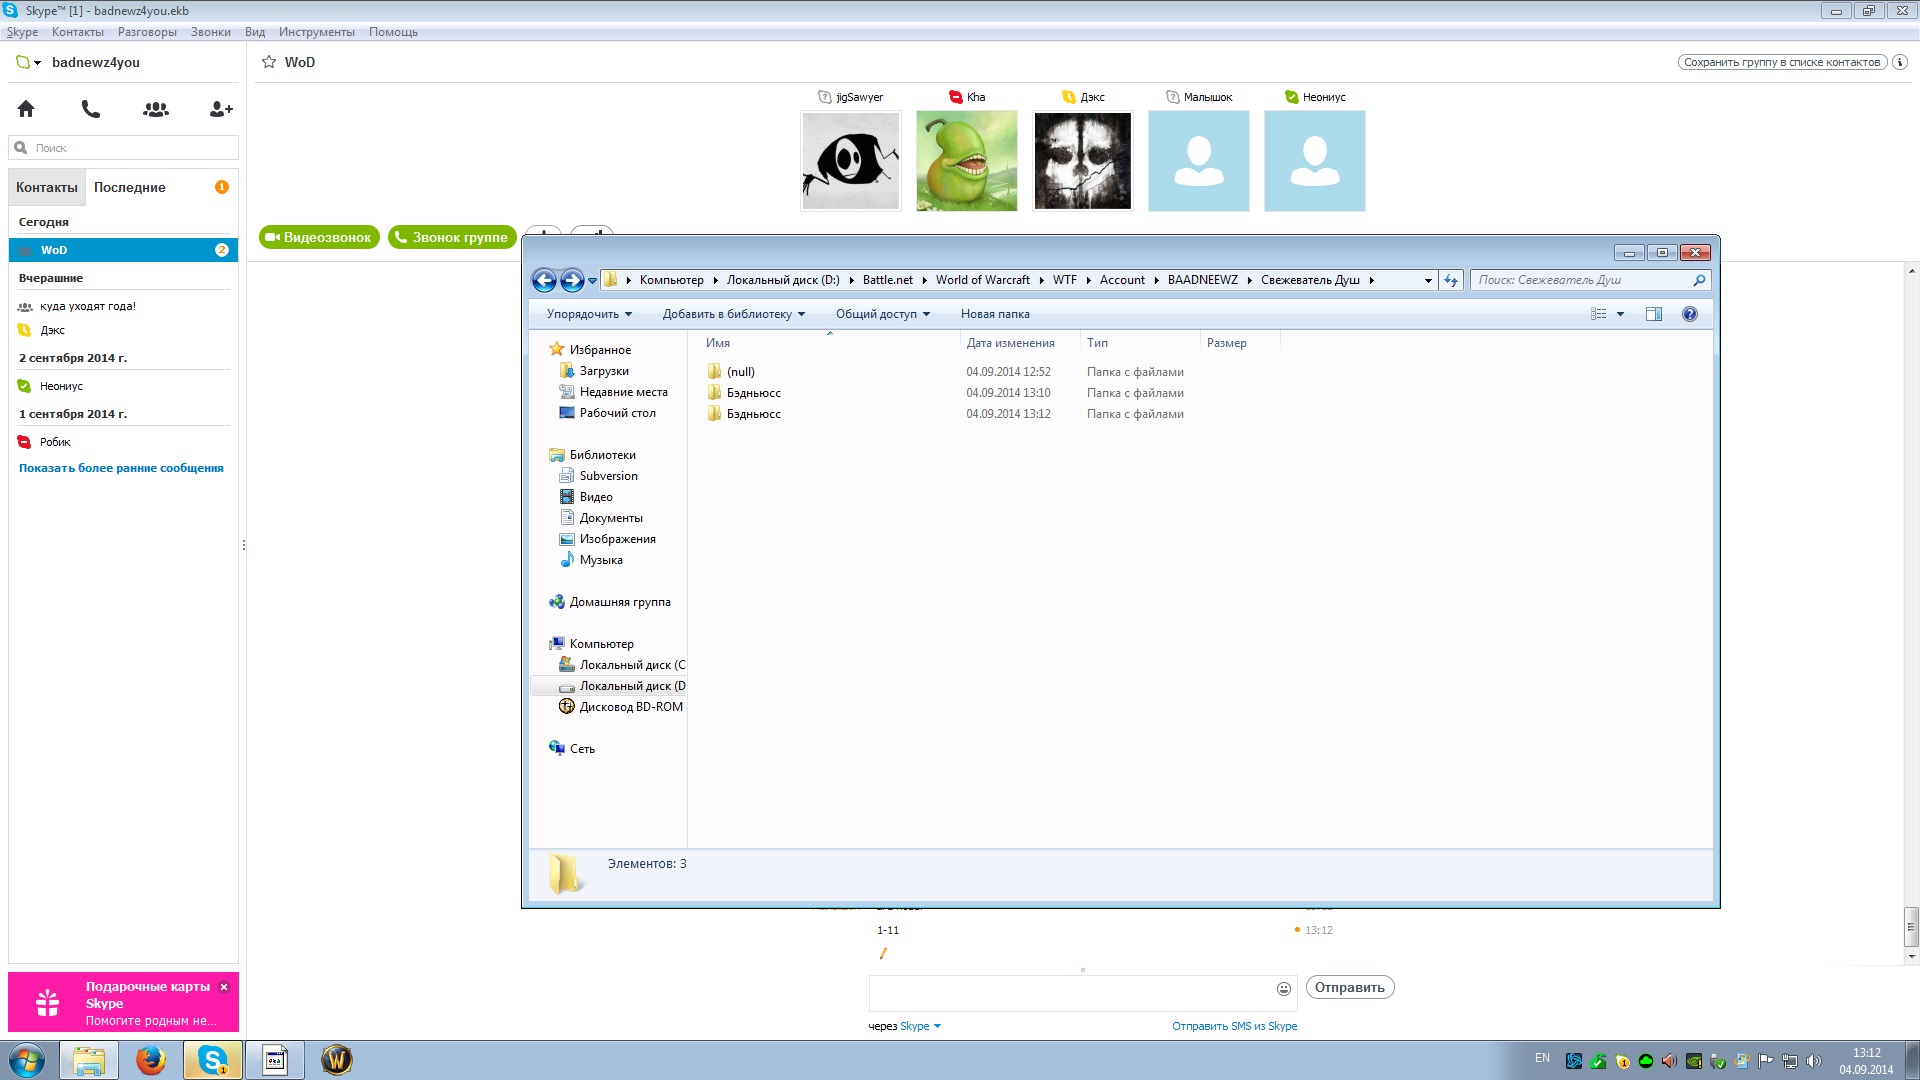Open the (null) folder

coord(740,372)
